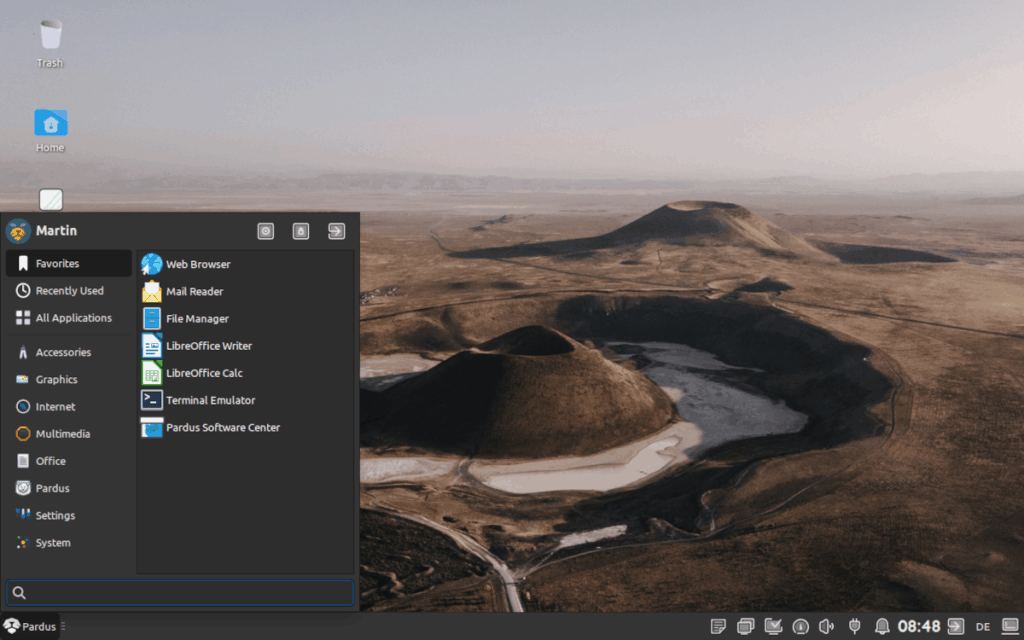Launch Mail Reader from favorites
The width and height of the screenshot is (1024, 640).
(x=182, y=291)
